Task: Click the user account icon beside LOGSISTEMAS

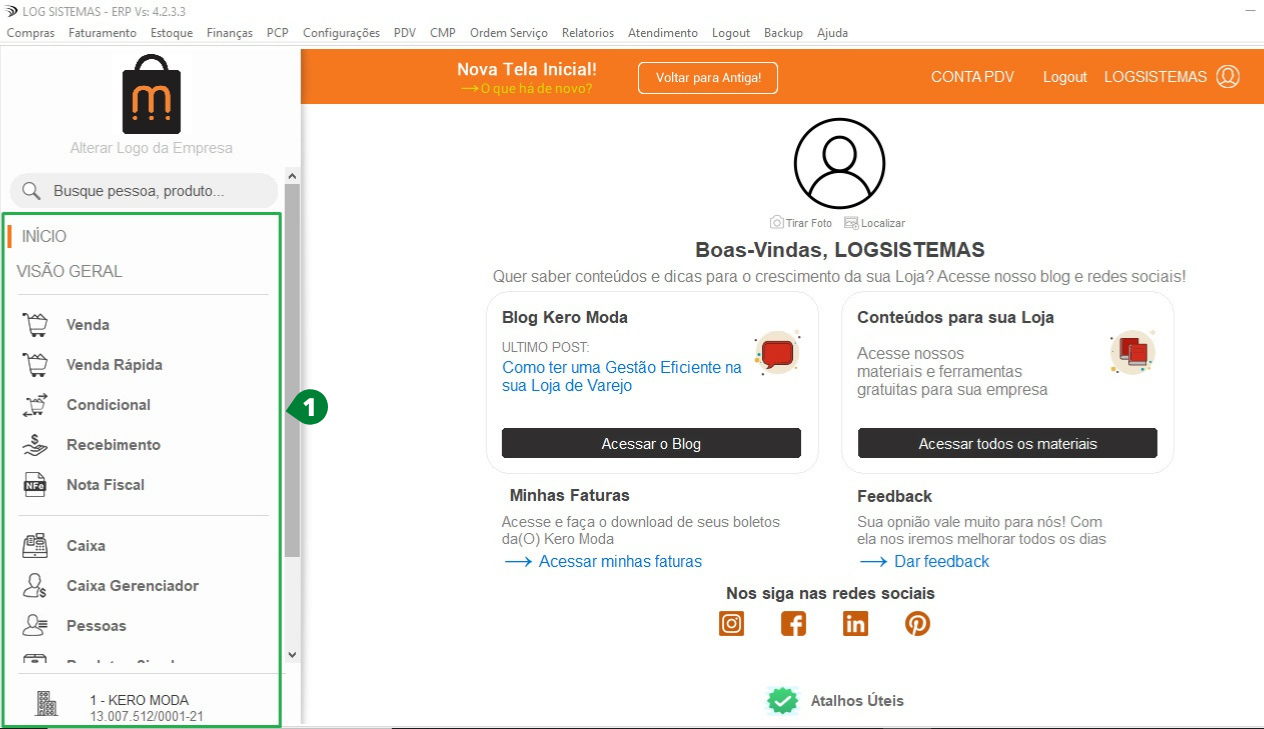Action: [x=1228, y=76]
